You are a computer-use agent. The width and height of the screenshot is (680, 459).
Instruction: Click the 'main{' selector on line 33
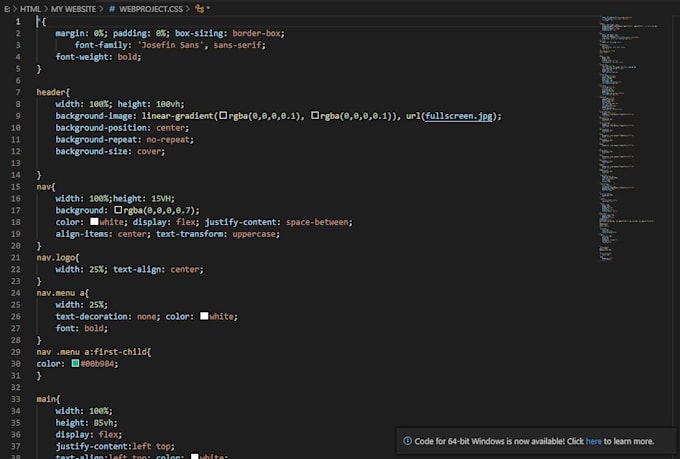coord(48,399)
